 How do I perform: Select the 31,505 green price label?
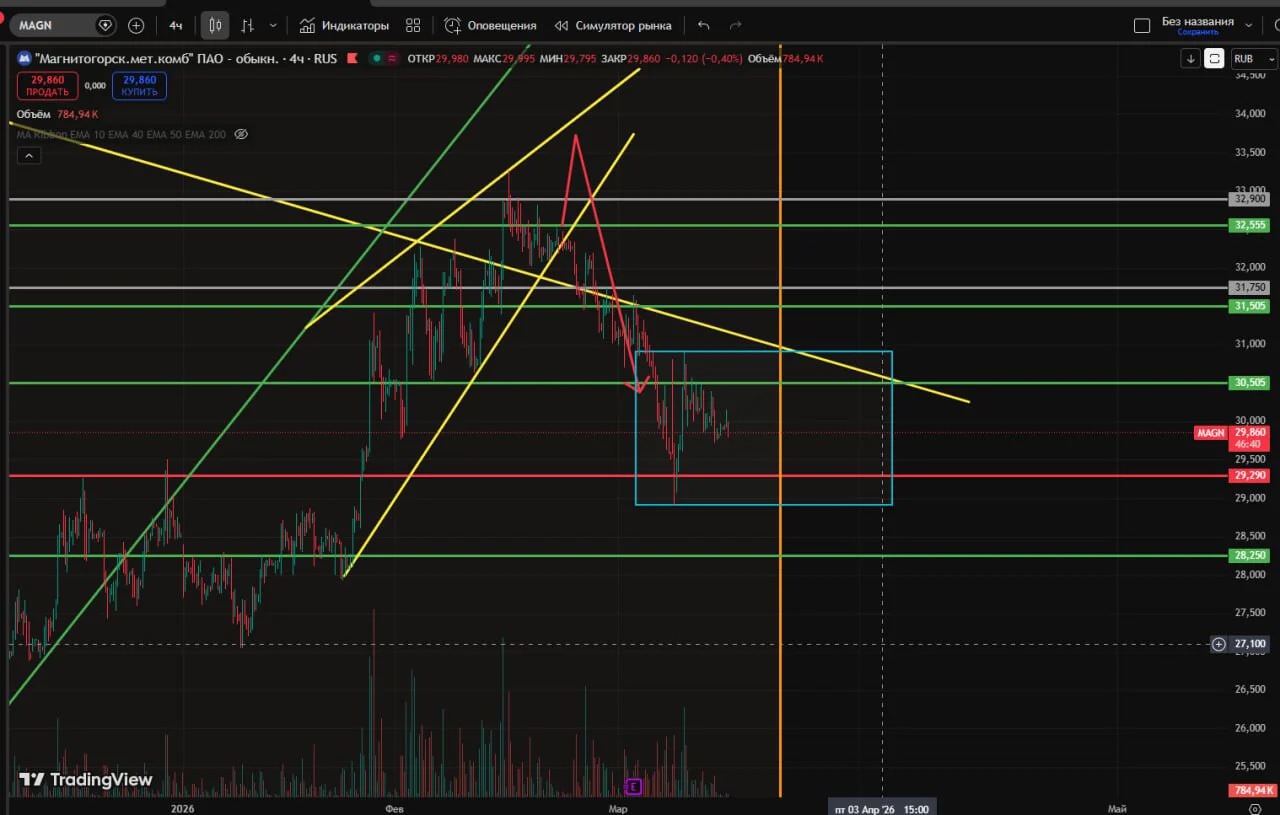(1250, 306)
